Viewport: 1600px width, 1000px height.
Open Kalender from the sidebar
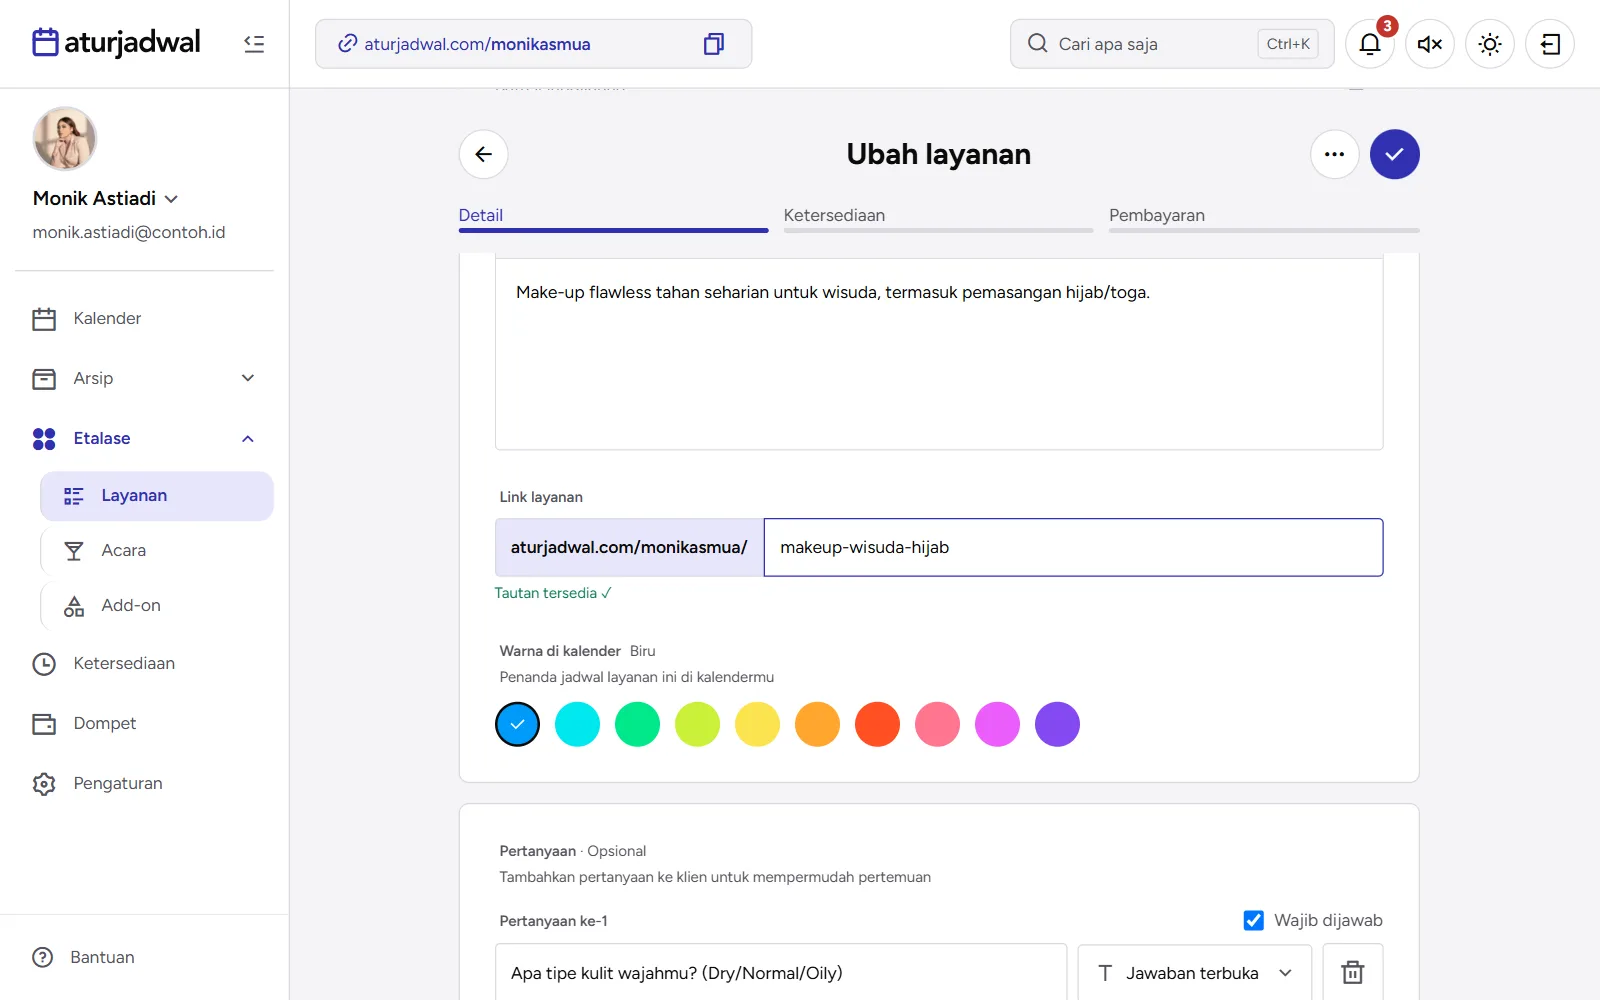pos(144,319)
